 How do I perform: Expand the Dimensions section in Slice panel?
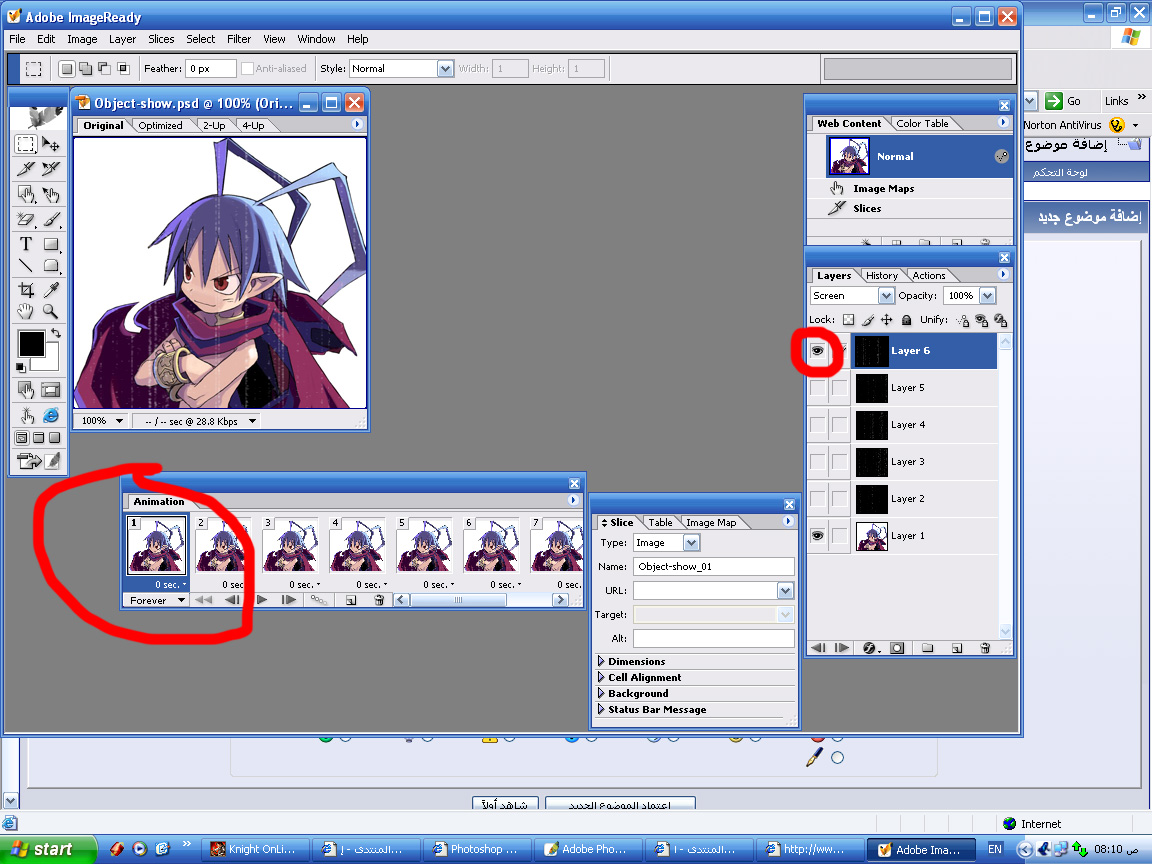(602, 661)
